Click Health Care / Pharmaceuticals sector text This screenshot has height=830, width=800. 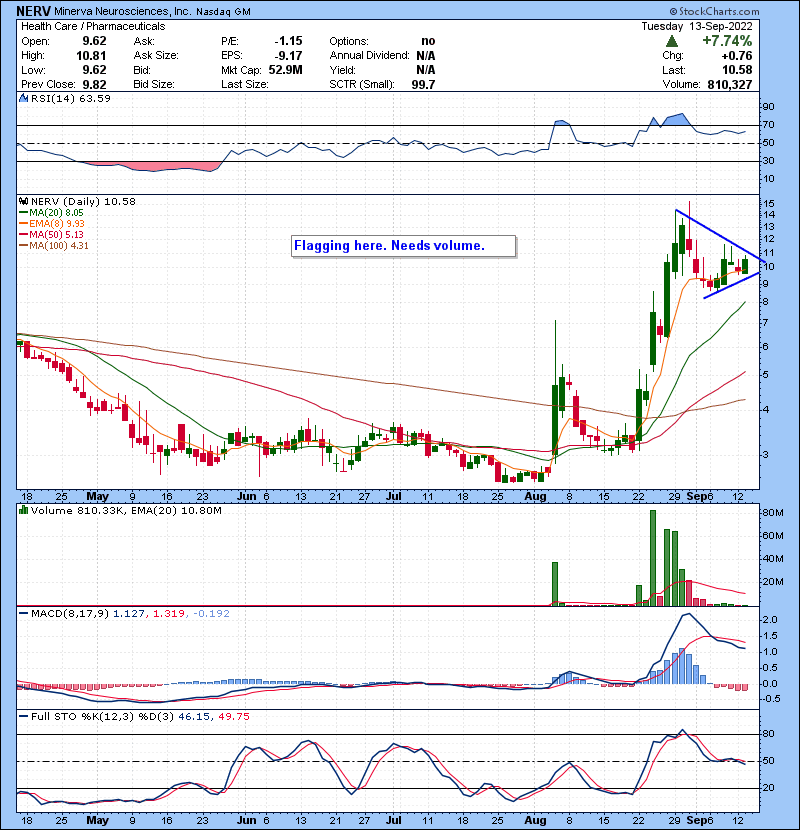pyautogui.click(x=93, y=26)
